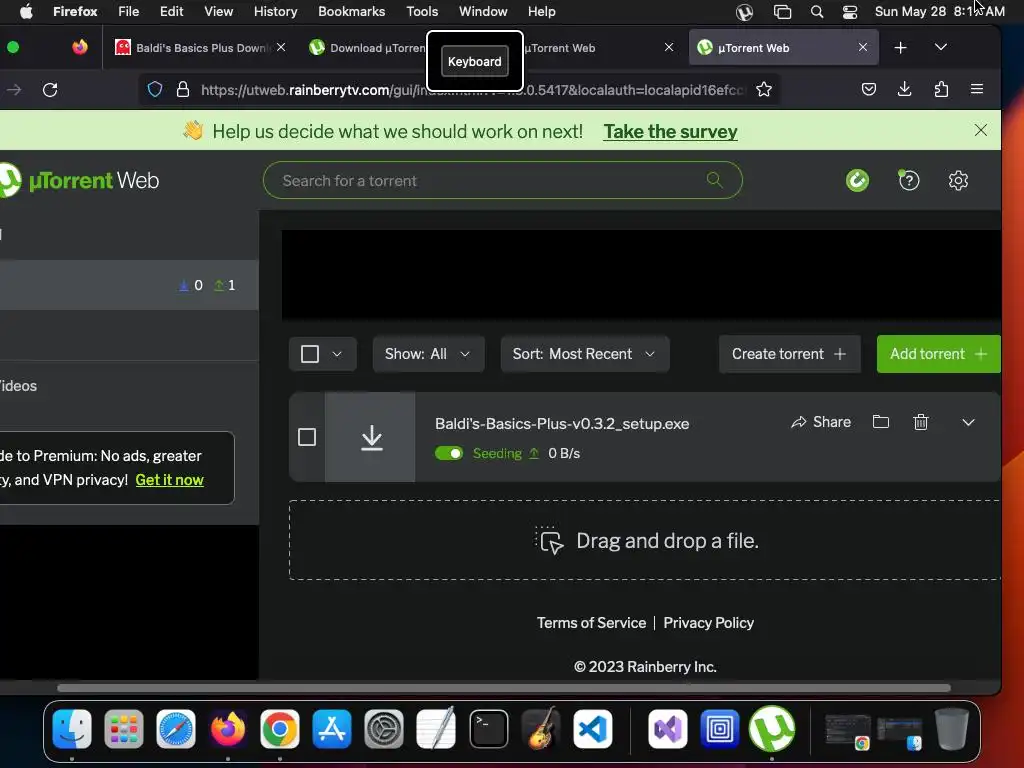
Task: Open the Sort: Most Recent dropdown
Action: point(584,354)
